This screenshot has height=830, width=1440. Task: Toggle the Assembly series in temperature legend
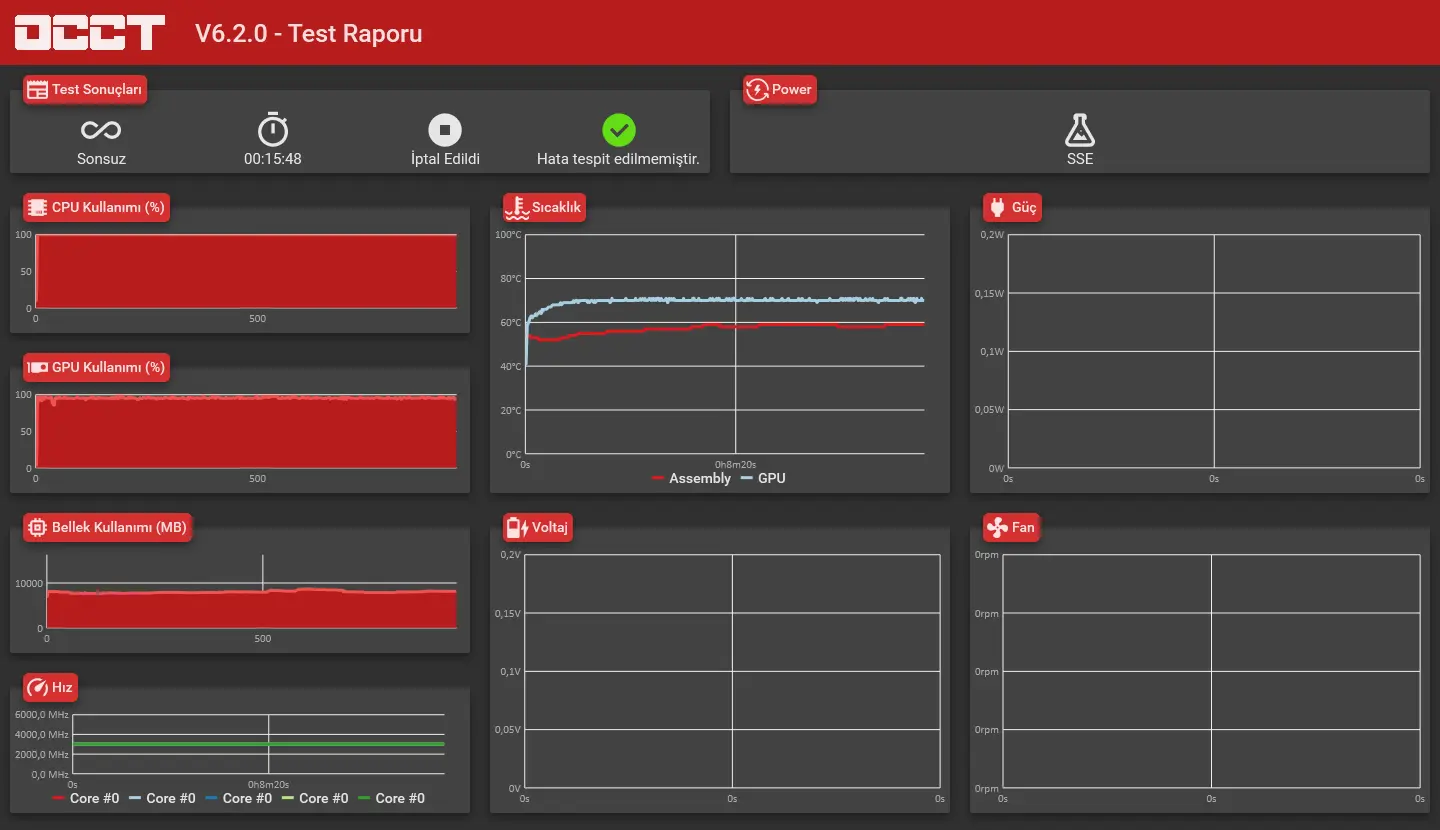(691, 478)
